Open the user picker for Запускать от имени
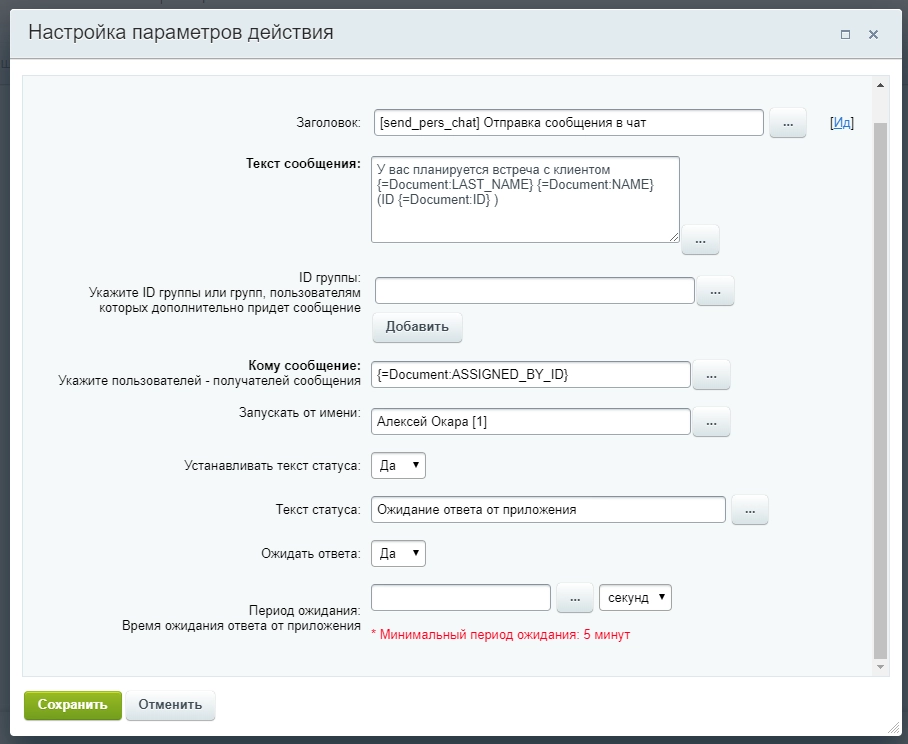 pos(711,421)
